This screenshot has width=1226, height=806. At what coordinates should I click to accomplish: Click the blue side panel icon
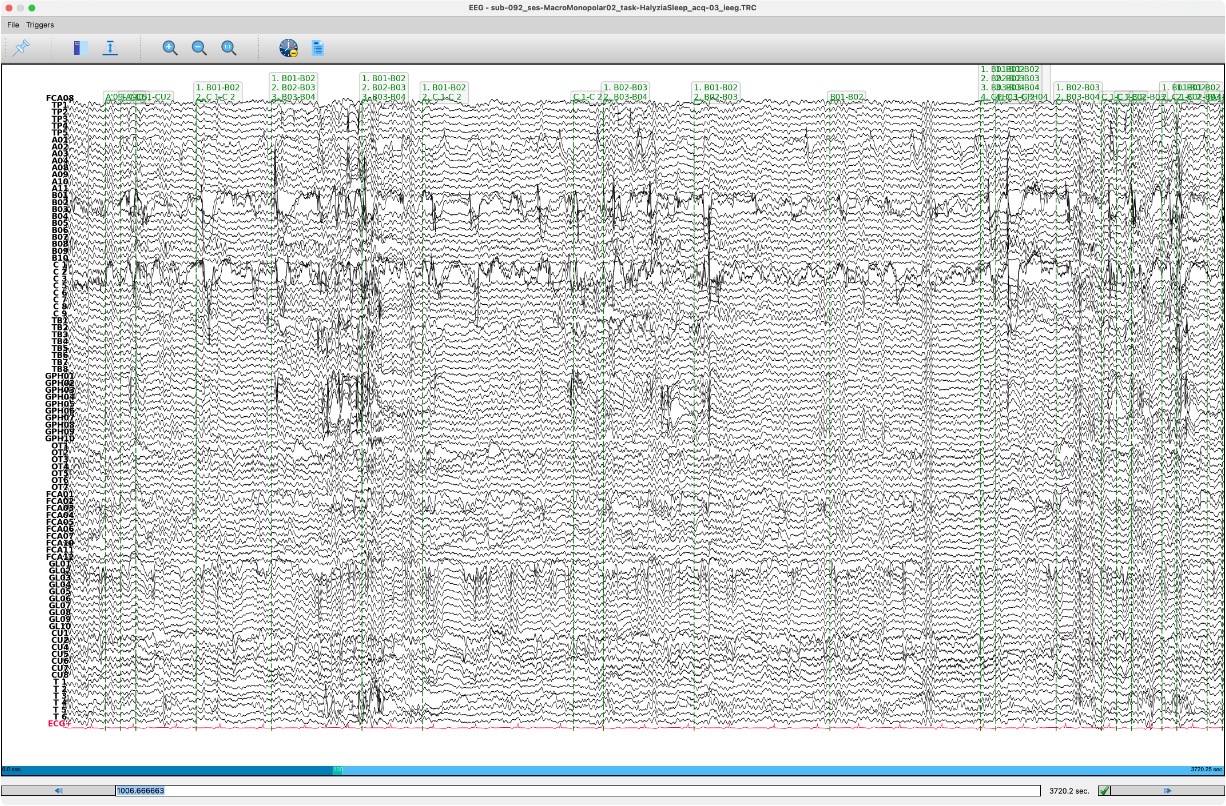[80, 47]
